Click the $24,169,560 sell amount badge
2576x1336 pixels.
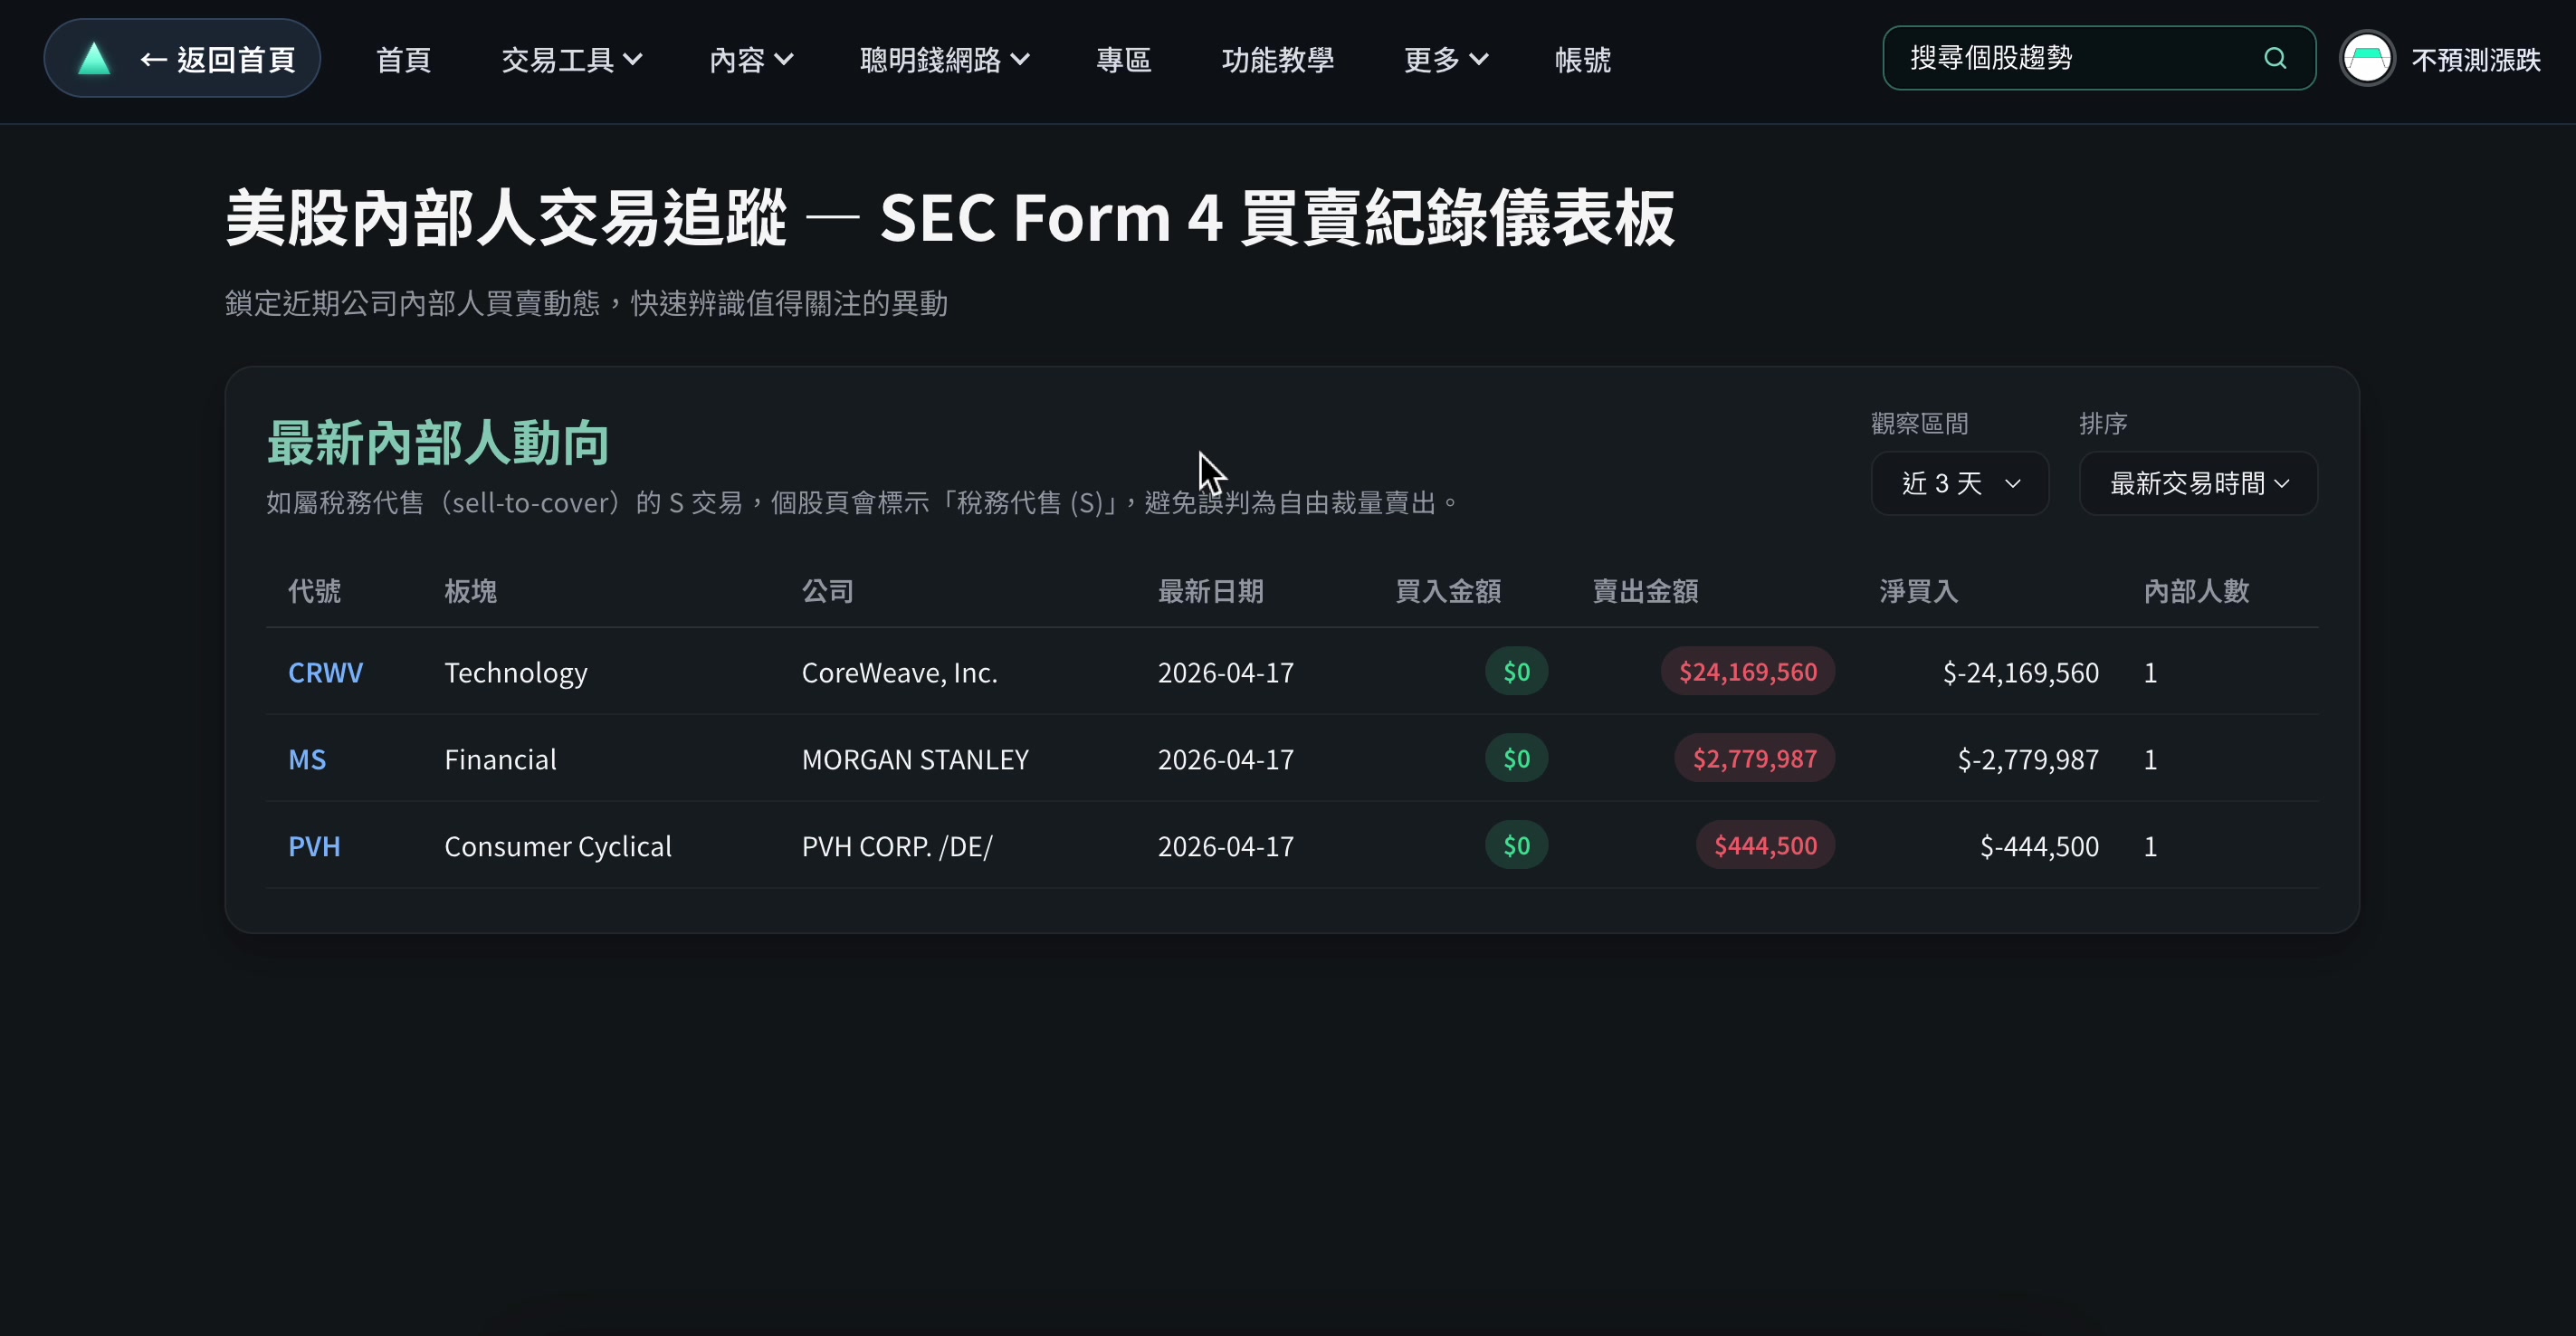pyautogui.click(x=1747, y=671)
